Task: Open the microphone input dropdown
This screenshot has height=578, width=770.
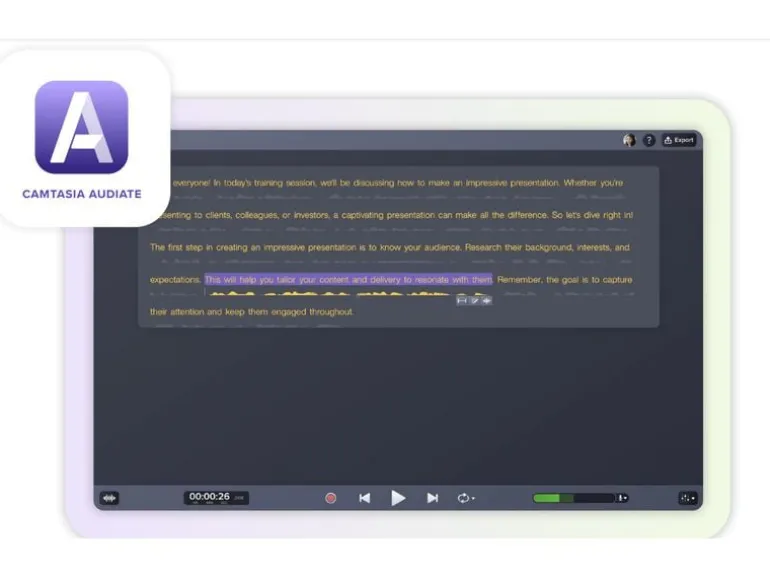Action: (622, 498)
